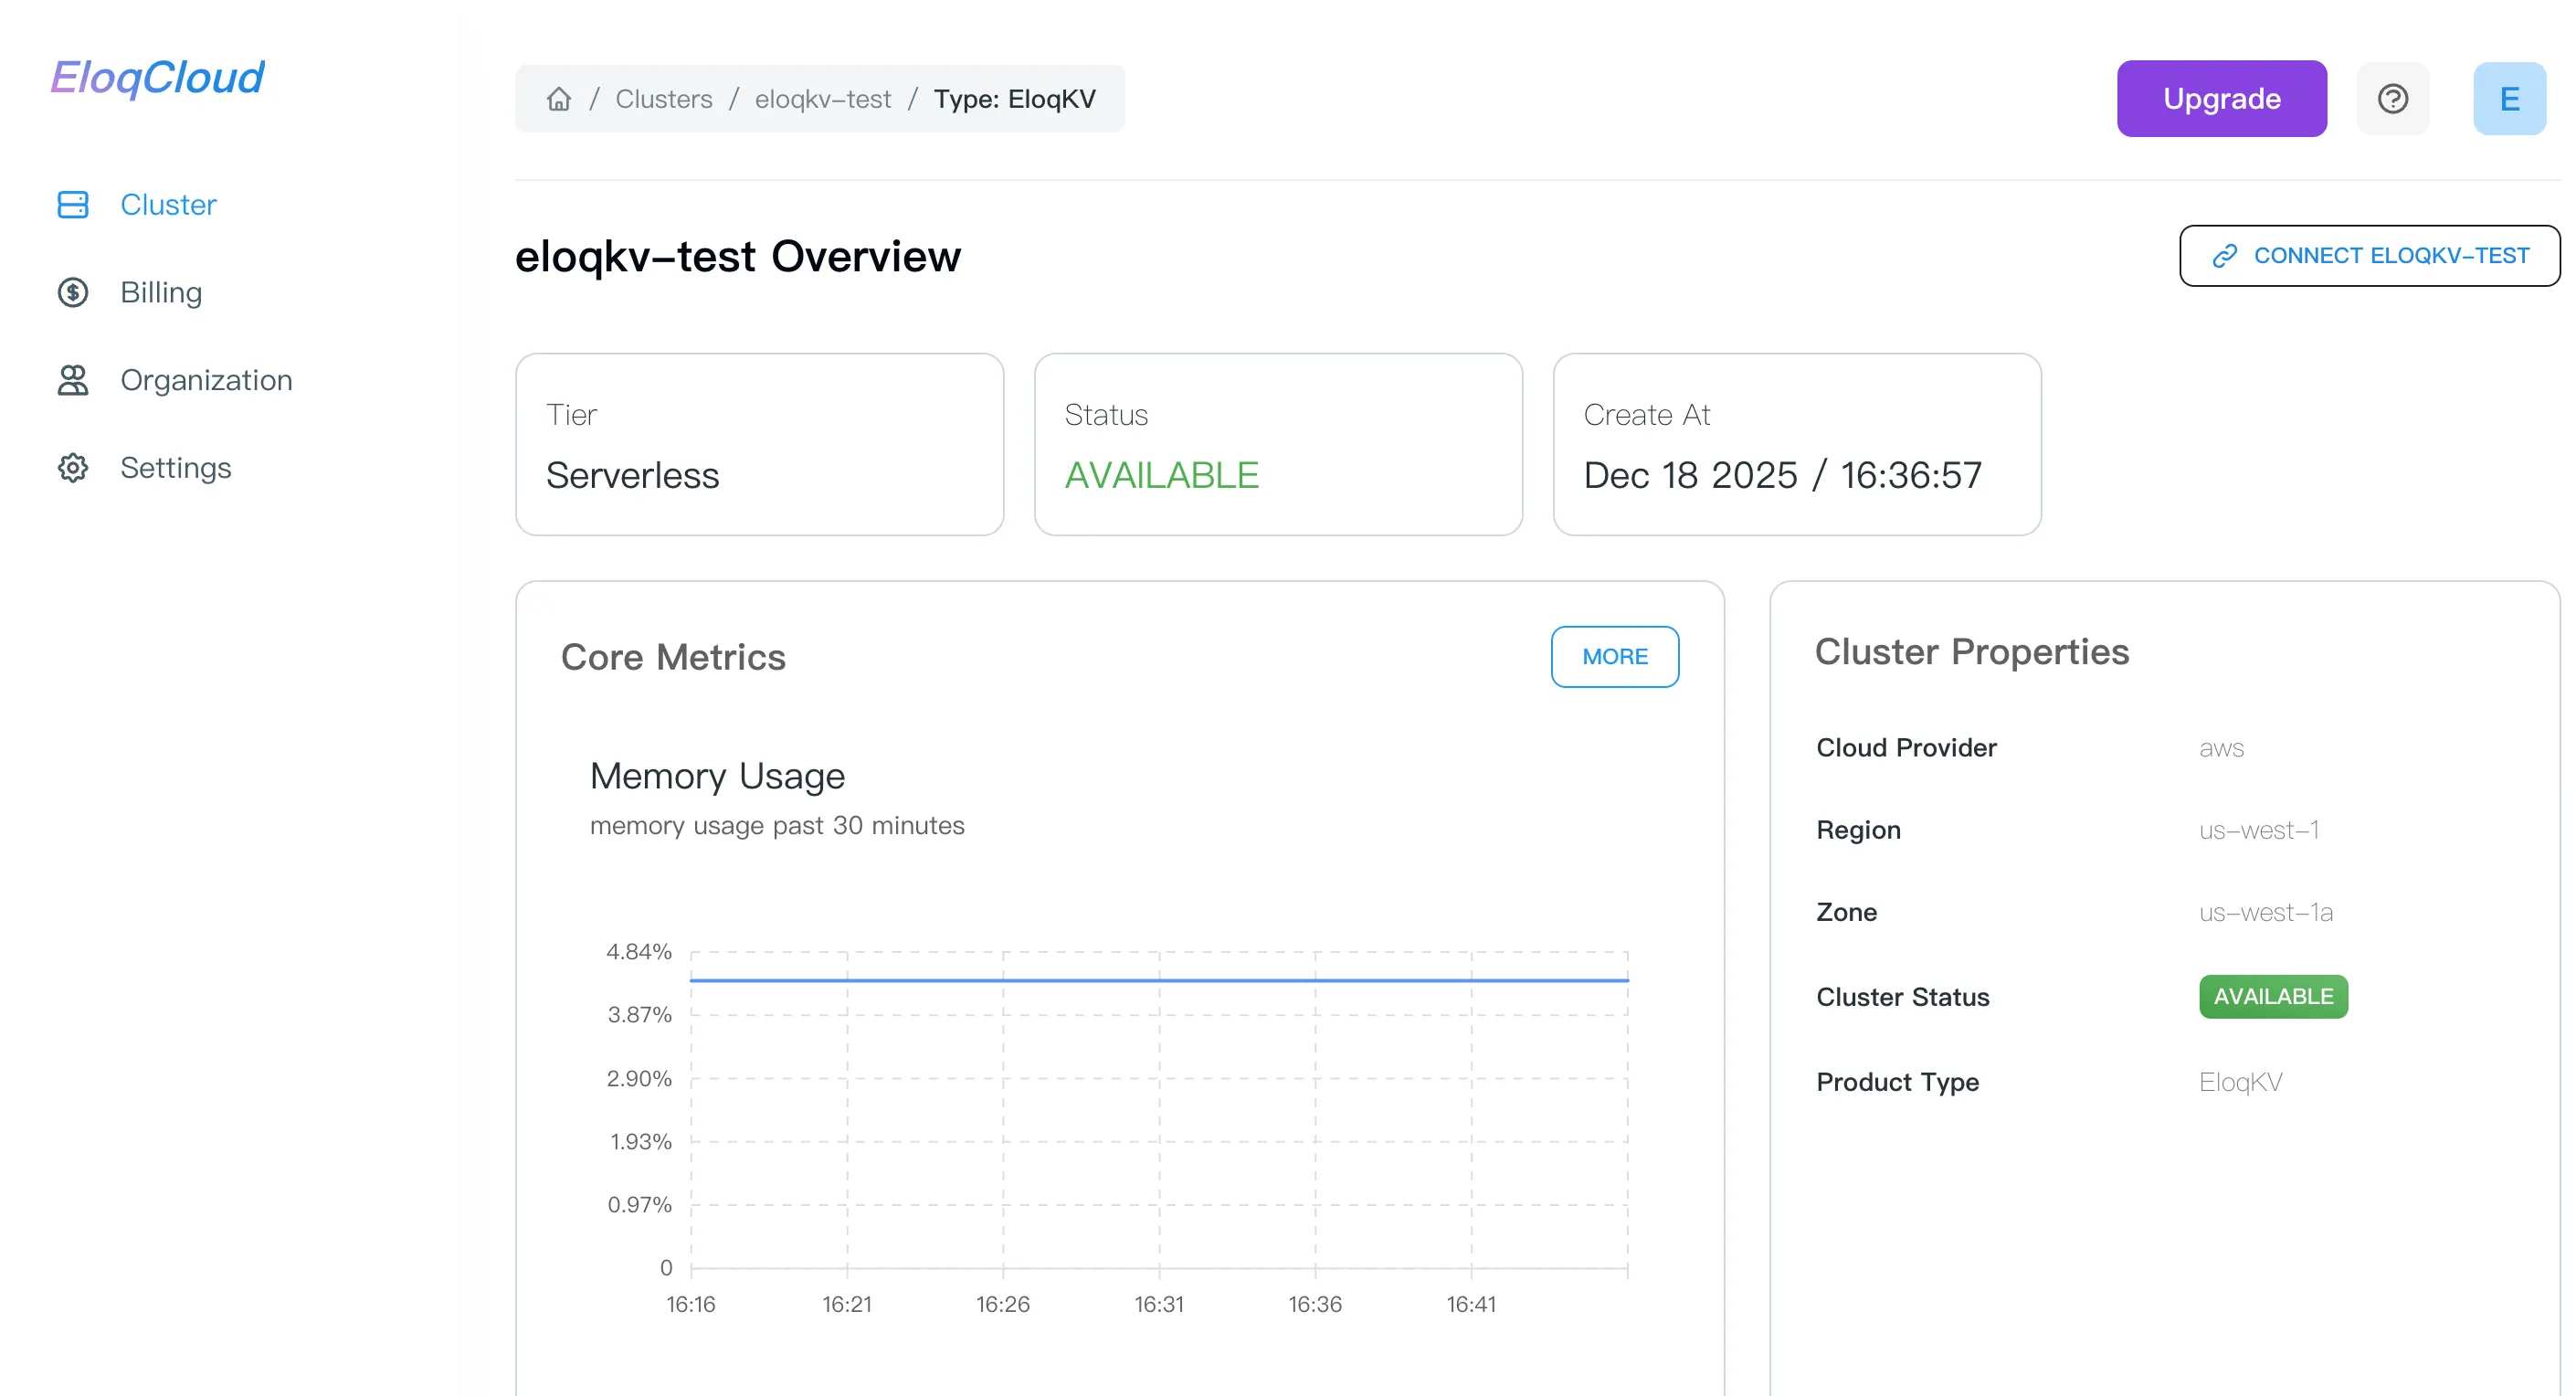Click the Billing dollar icon
The image size is (2576, 1396).
pyautogui.click(x=73, y=292)
